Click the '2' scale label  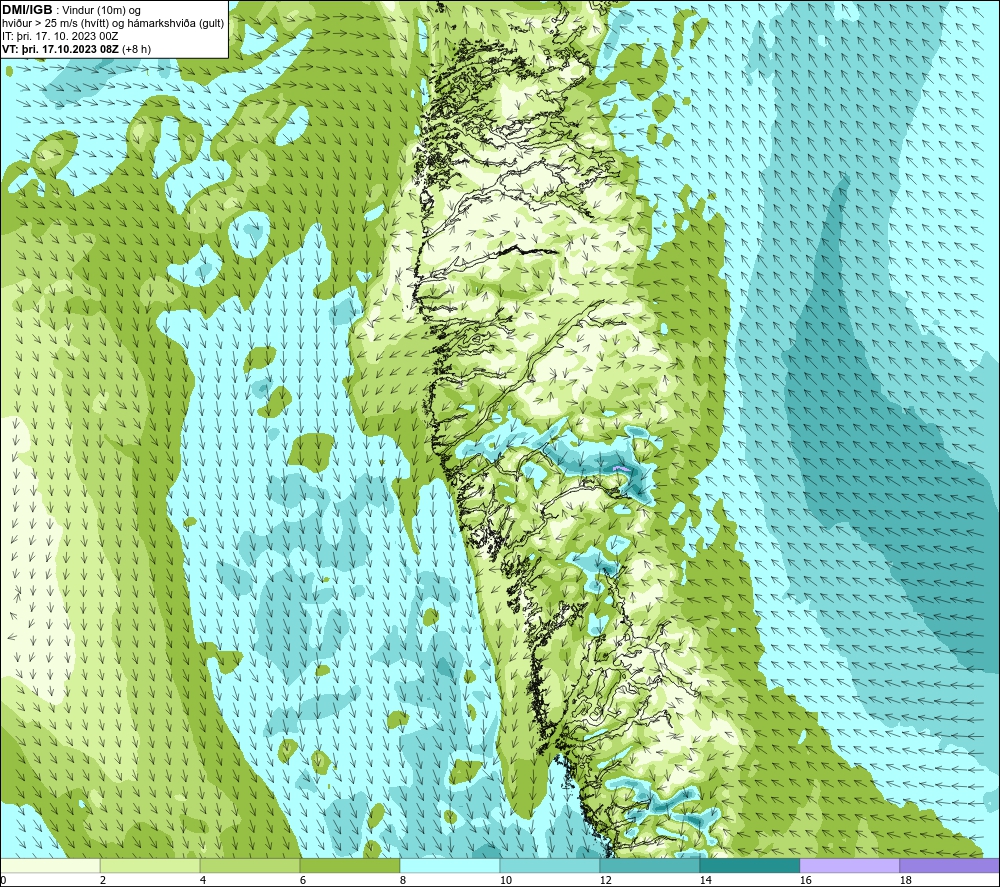(103, 880)
